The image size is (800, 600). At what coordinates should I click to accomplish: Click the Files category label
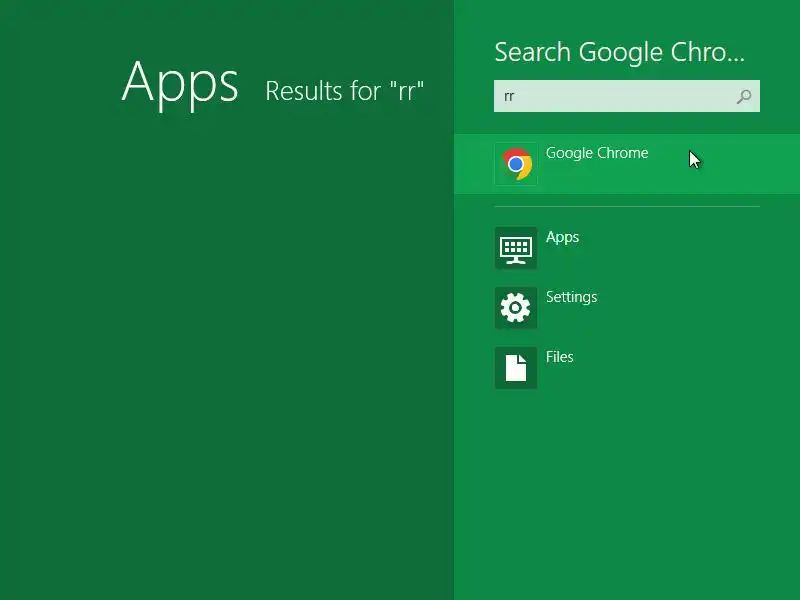560,357
